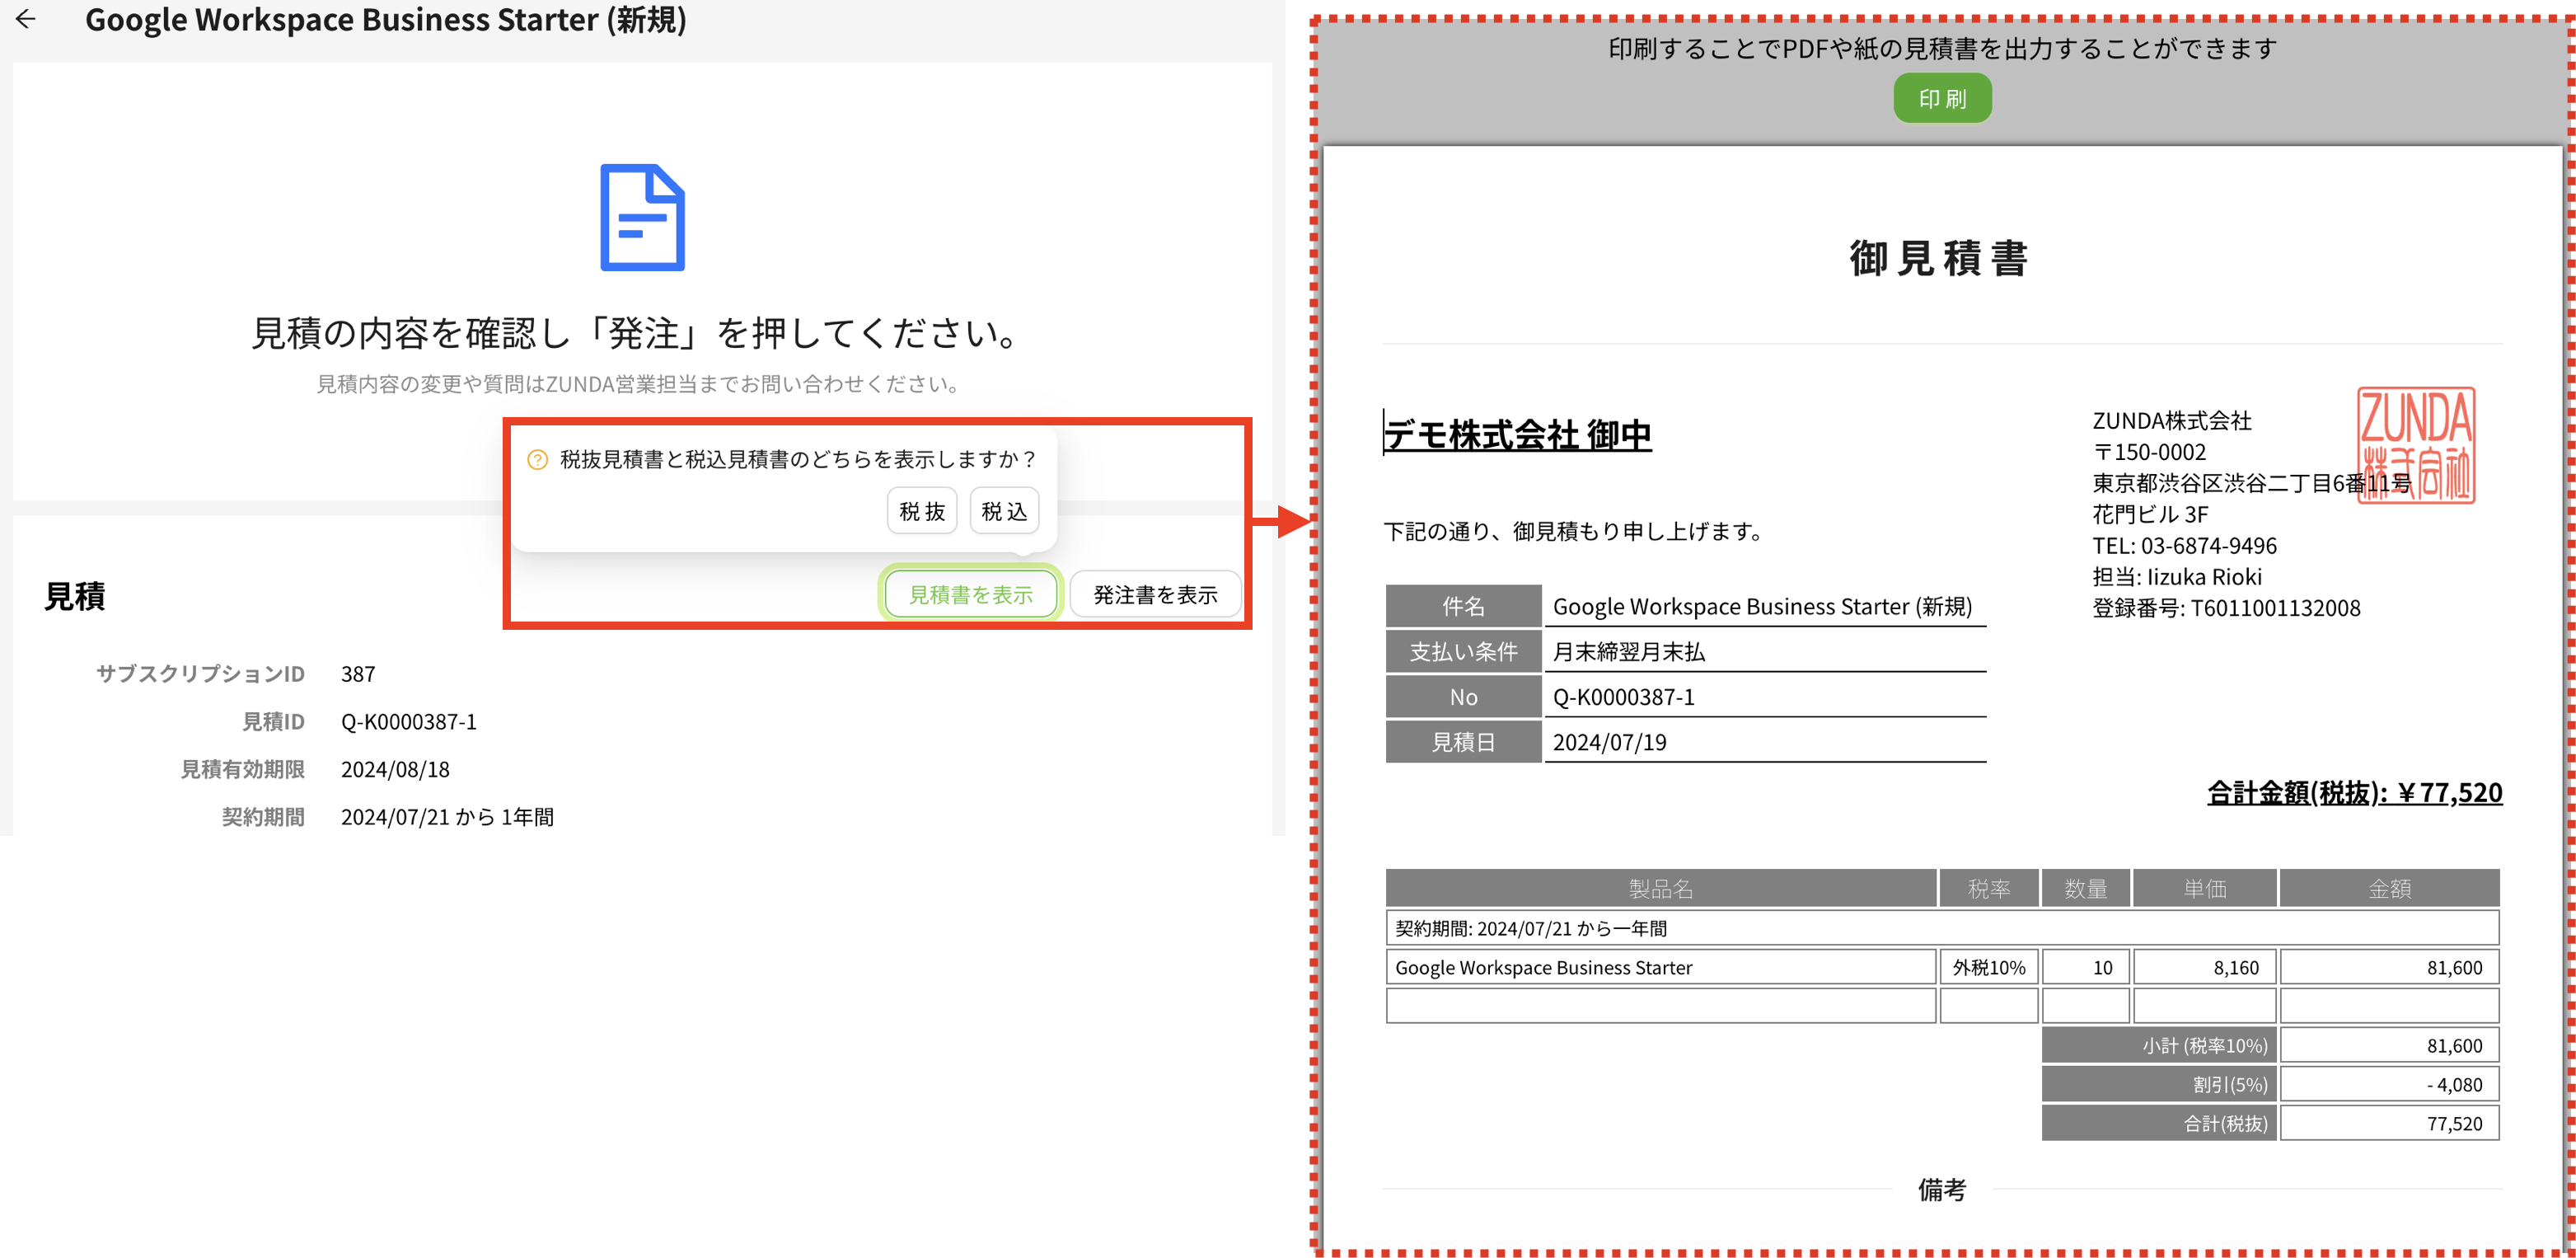2576x1258 pixels.
Task: Select the 小計 (税率10%) label
Action: [2159, 1045]
